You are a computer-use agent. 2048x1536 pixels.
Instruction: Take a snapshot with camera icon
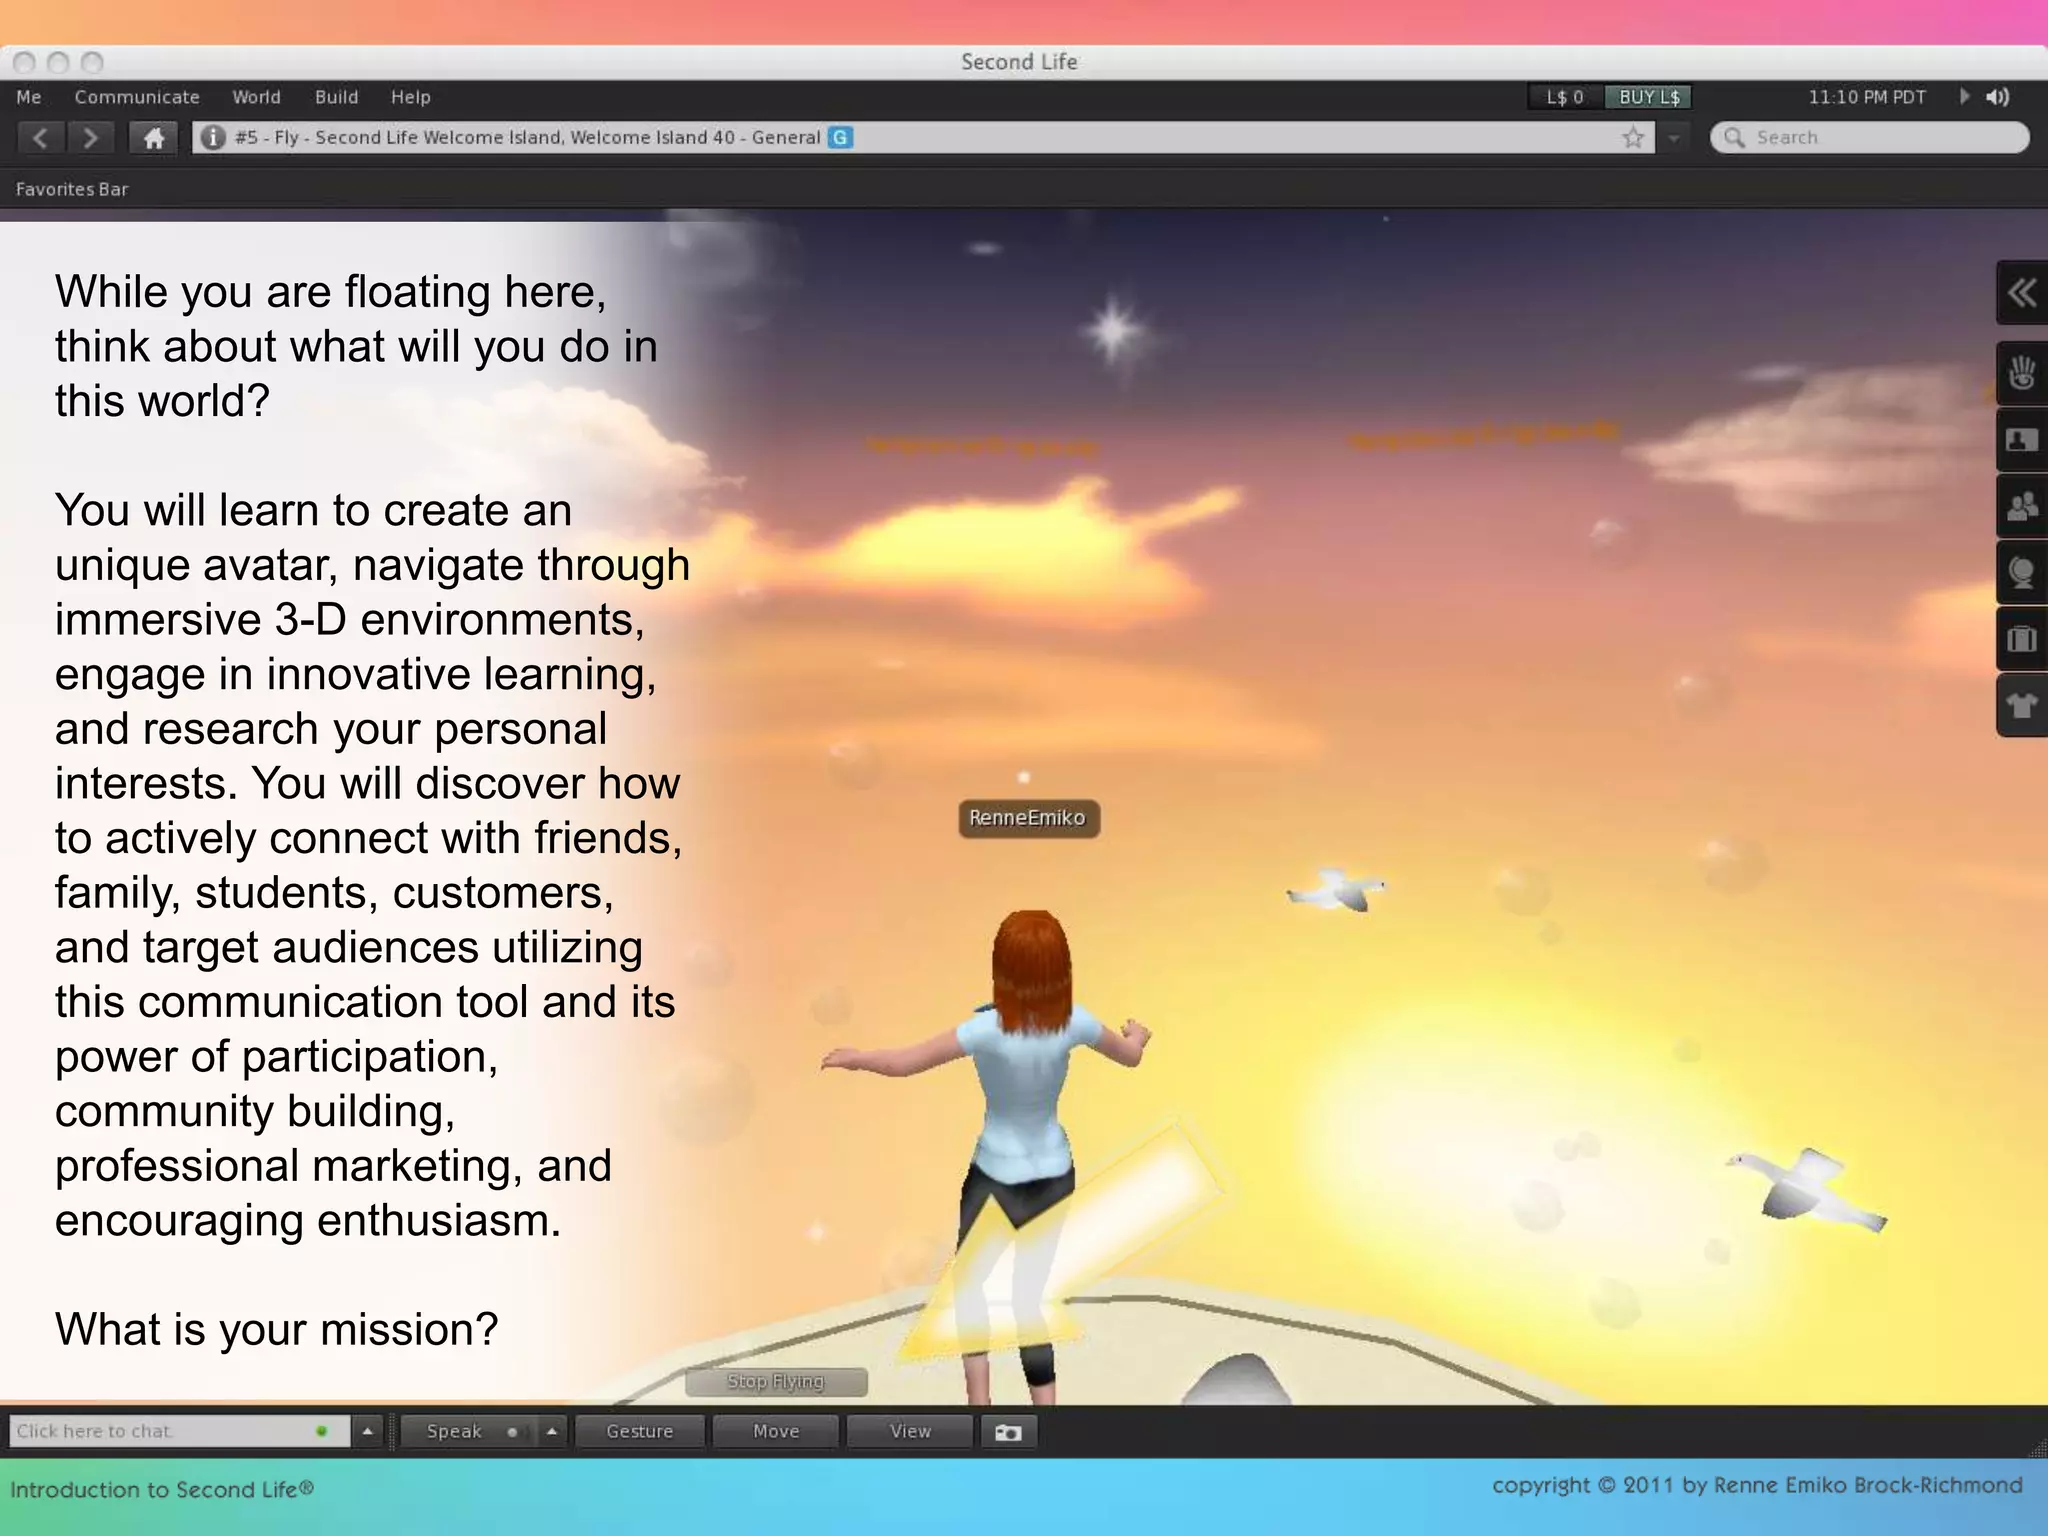tap(1008, 1432)
